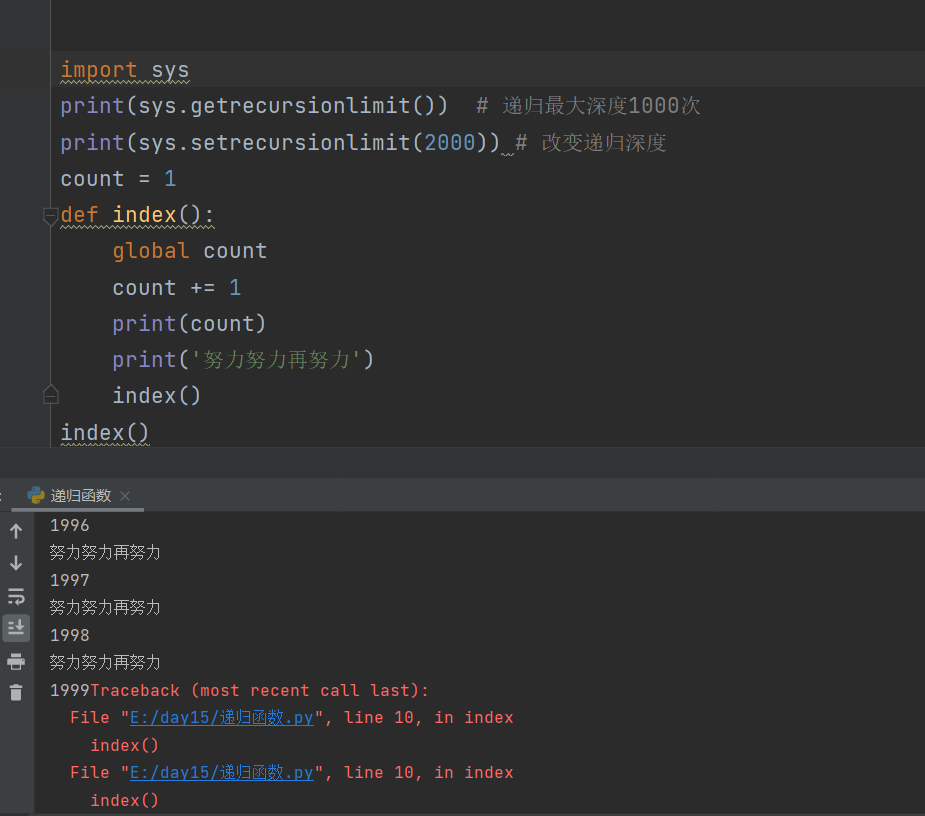The image size is (925, 816).
Task: Click the print(count) line
Action: 189,323
